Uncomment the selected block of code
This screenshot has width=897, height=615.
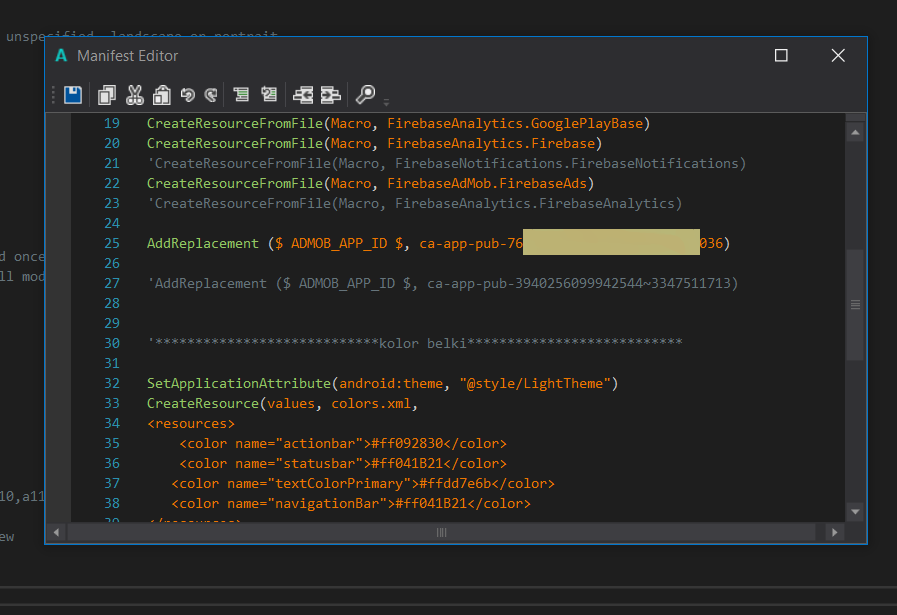tap(269, 94)
